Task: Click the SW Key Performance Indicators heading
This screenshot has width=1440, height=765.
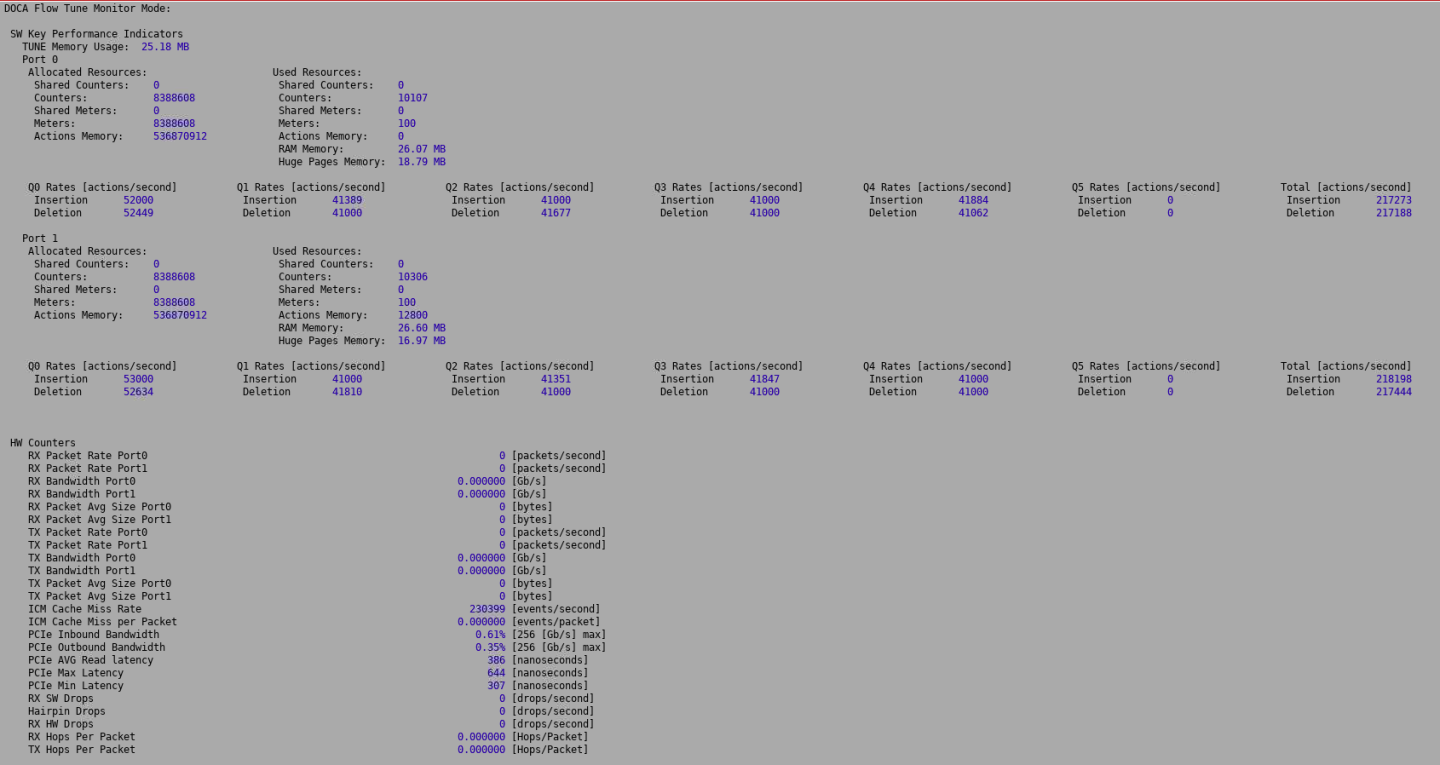Action: tap(96, 34)
